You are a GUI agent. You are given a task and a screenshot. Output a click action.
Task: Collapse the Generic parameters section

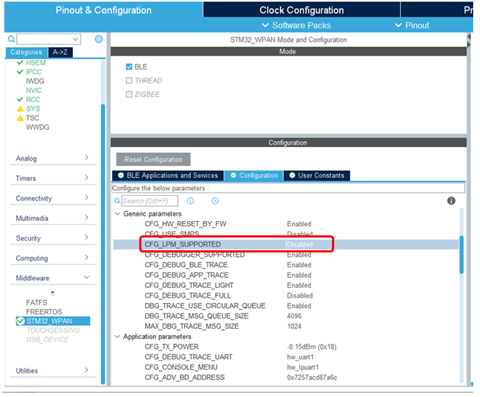(117, 214)
